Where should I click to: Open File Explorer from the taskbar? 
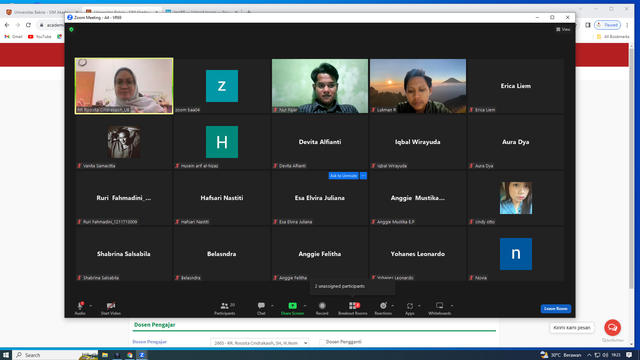[x=105, y=355]
